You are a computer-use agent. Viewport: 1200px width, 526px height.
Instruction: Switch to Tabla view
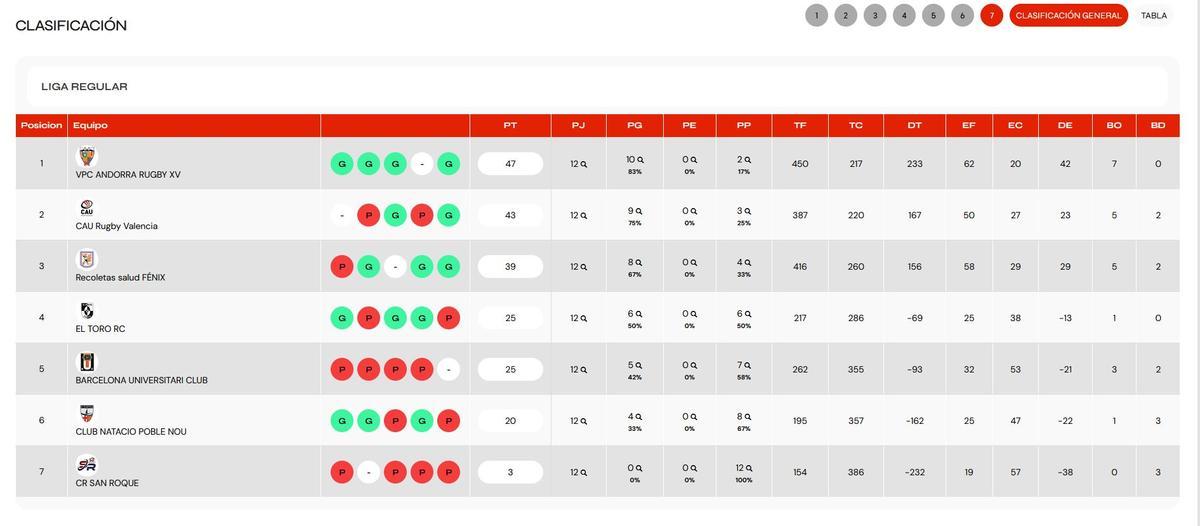pos(1154,15)
